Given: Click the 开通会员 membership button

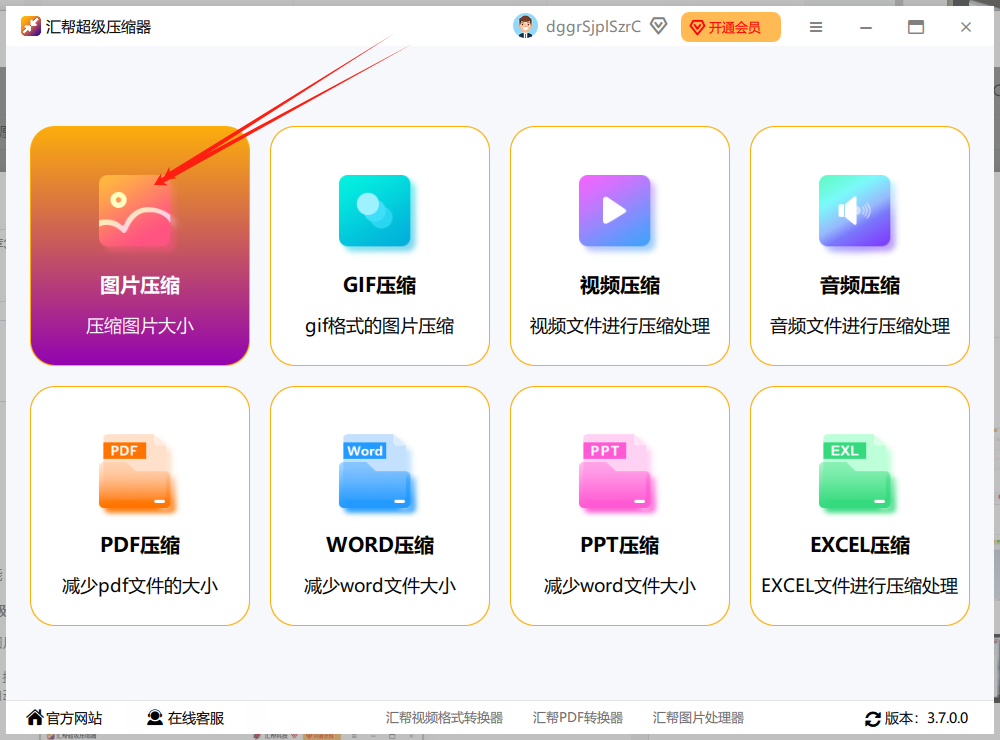Looking at the screenshot, I should click(731, 27).
